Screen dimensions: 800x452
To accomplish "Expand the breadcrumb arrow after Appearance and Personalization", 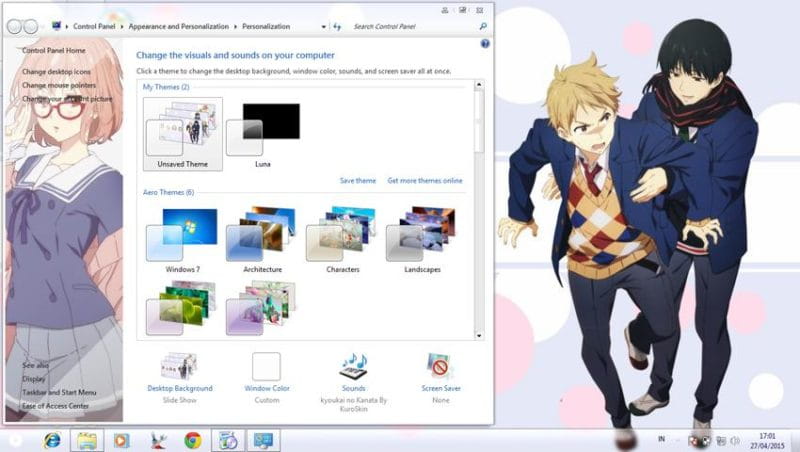I will (235, 27).
